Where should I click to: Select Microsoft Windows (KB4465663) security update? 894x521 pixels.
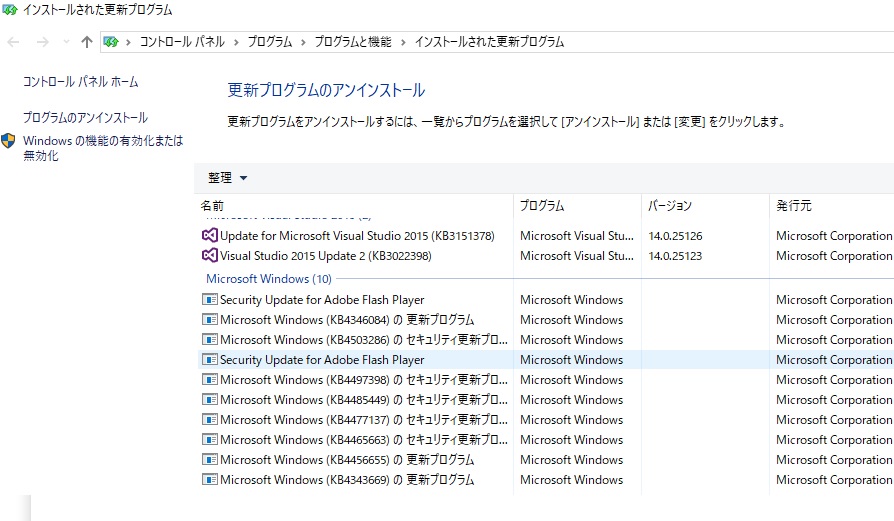click(x=364, y=439)
